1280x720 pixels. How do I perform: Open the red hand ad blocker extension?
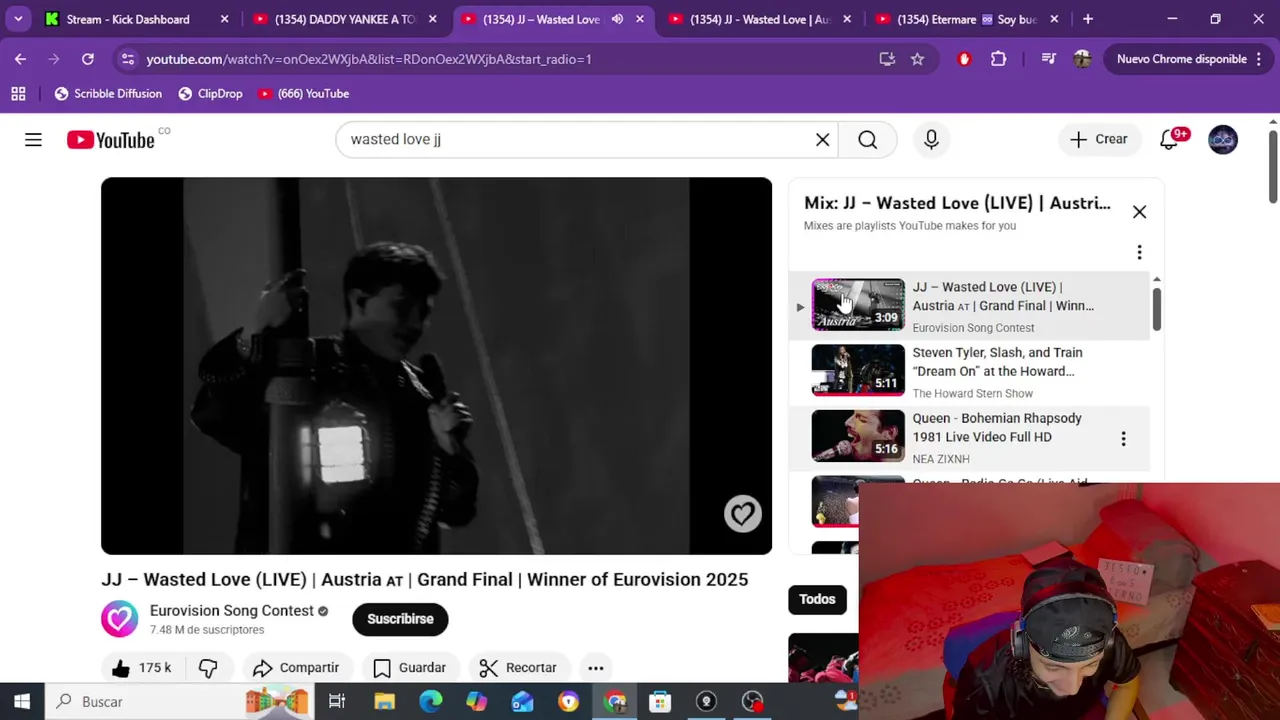pos(964,59)
